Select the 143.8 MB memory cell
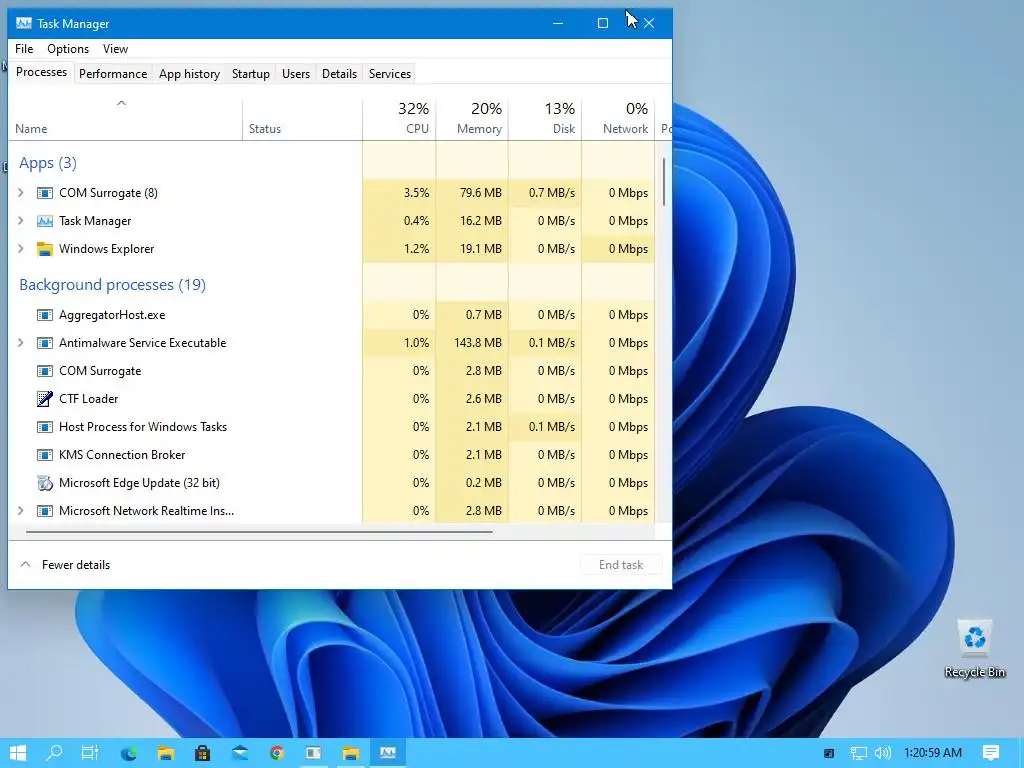 (x=472, y=343)
